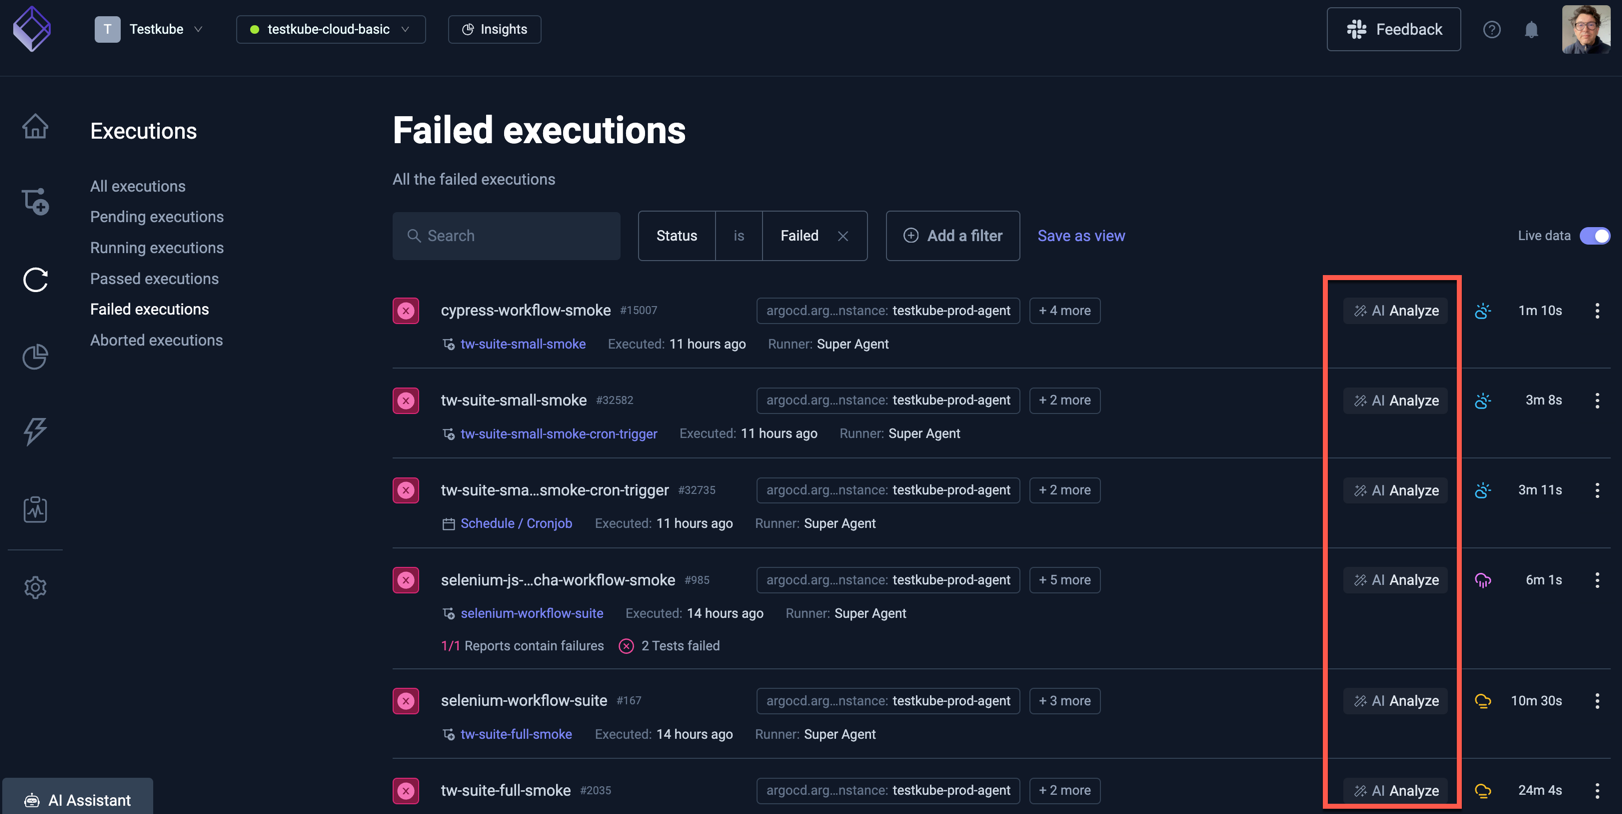Open tw-suite-small-smoke-cron-trigger link
The height and width of the screenshot is (814, 1622).
pos(559,434)
